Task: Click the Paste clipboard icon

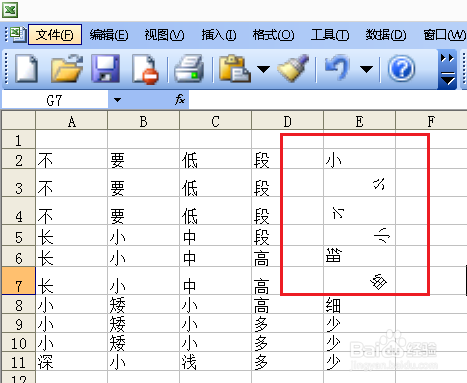Action: (234, 69)
